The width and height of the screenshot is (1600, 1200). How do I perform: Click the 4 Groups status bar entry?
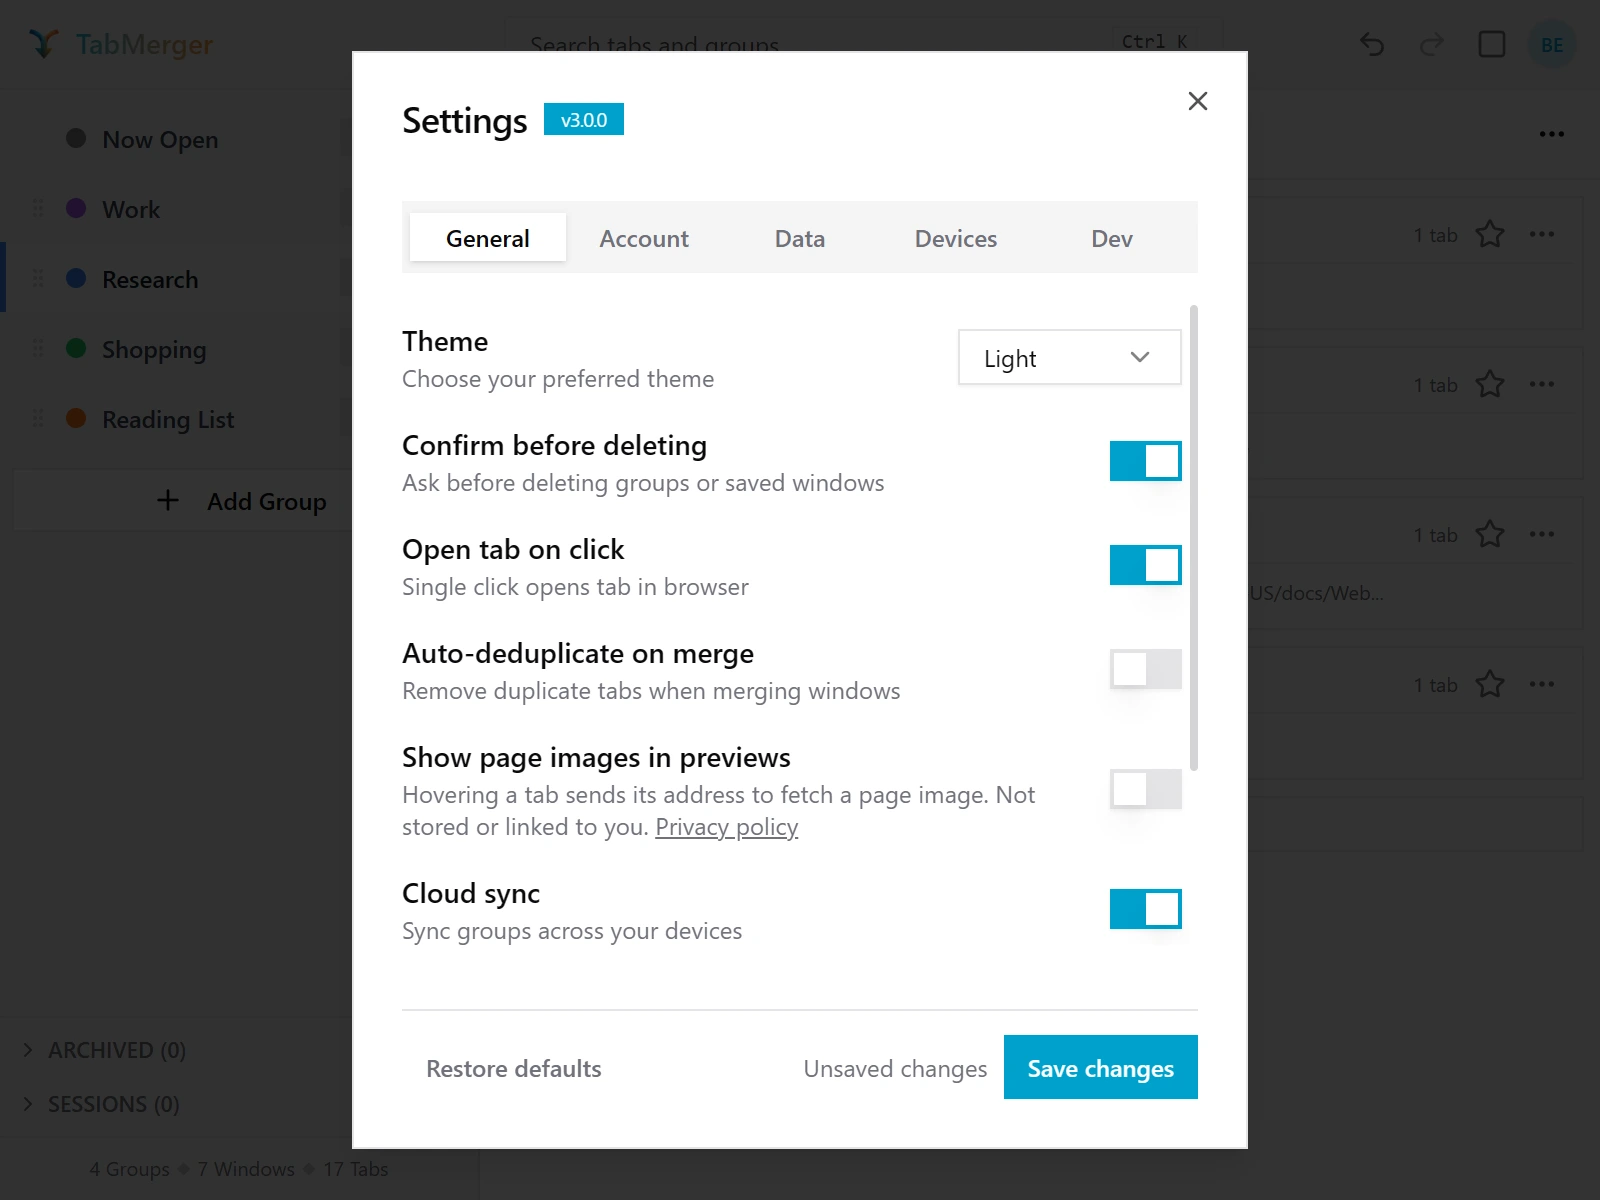point(130,1168)
